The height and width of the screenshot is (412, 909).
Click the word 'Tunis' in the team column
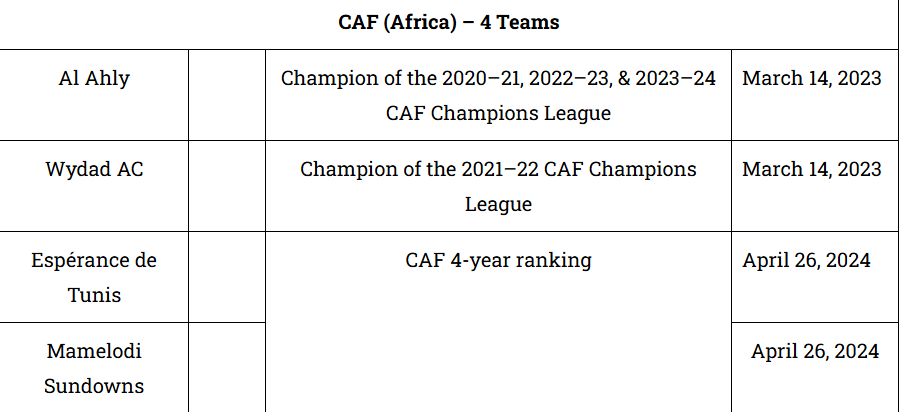point(94,294)
